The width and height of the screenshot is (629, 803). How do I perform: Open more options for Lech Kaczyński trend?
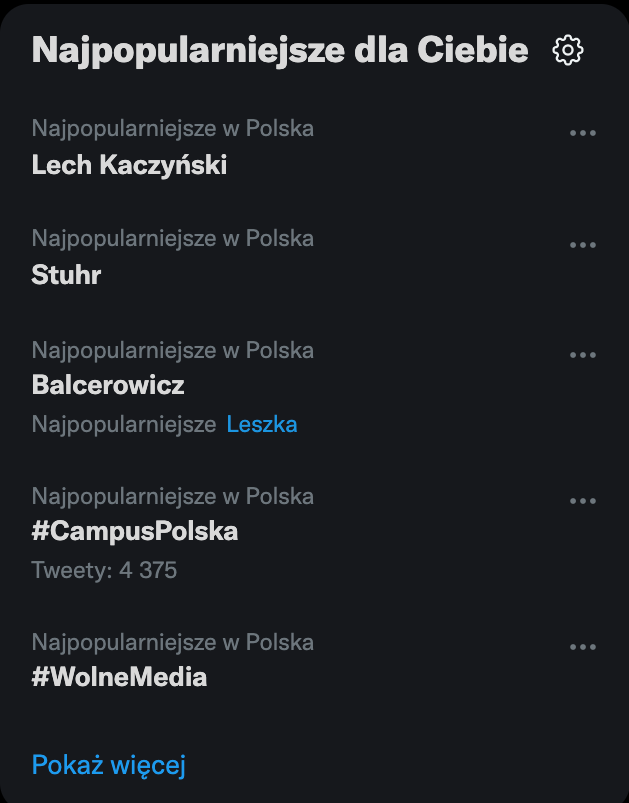(582, 133)
